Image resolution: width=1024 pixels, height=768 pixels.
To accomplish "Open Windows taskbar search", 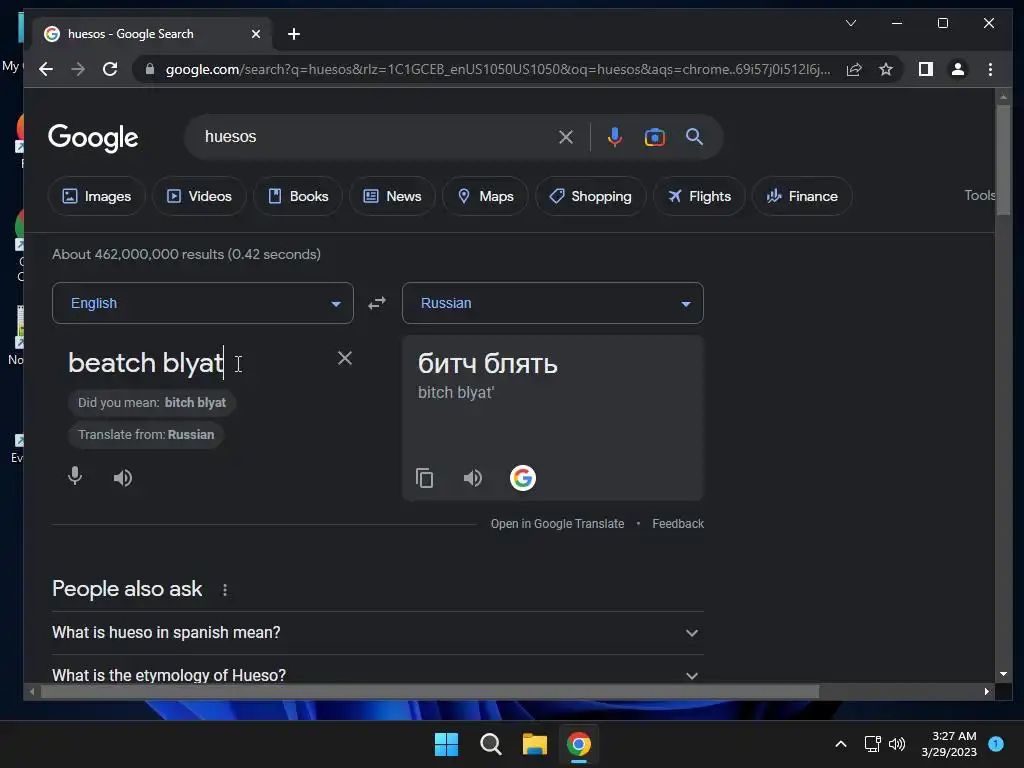I will click(x=490, y=744).
